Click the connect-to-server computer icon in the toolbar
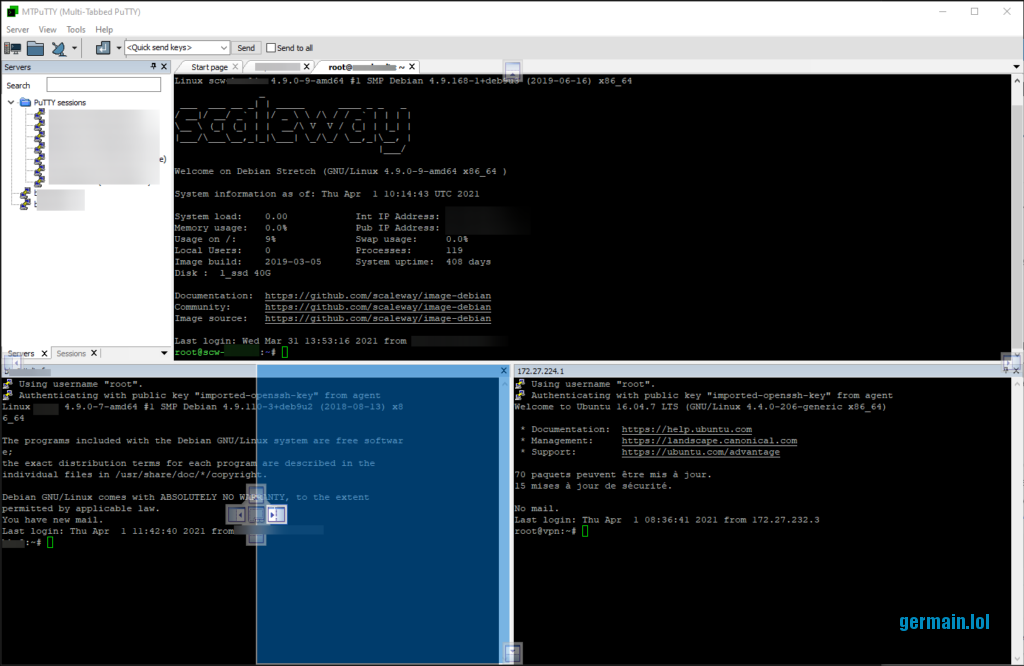The height and width of the screenshot is (666, 1024). pyautogui.click(x=14, y=48)
